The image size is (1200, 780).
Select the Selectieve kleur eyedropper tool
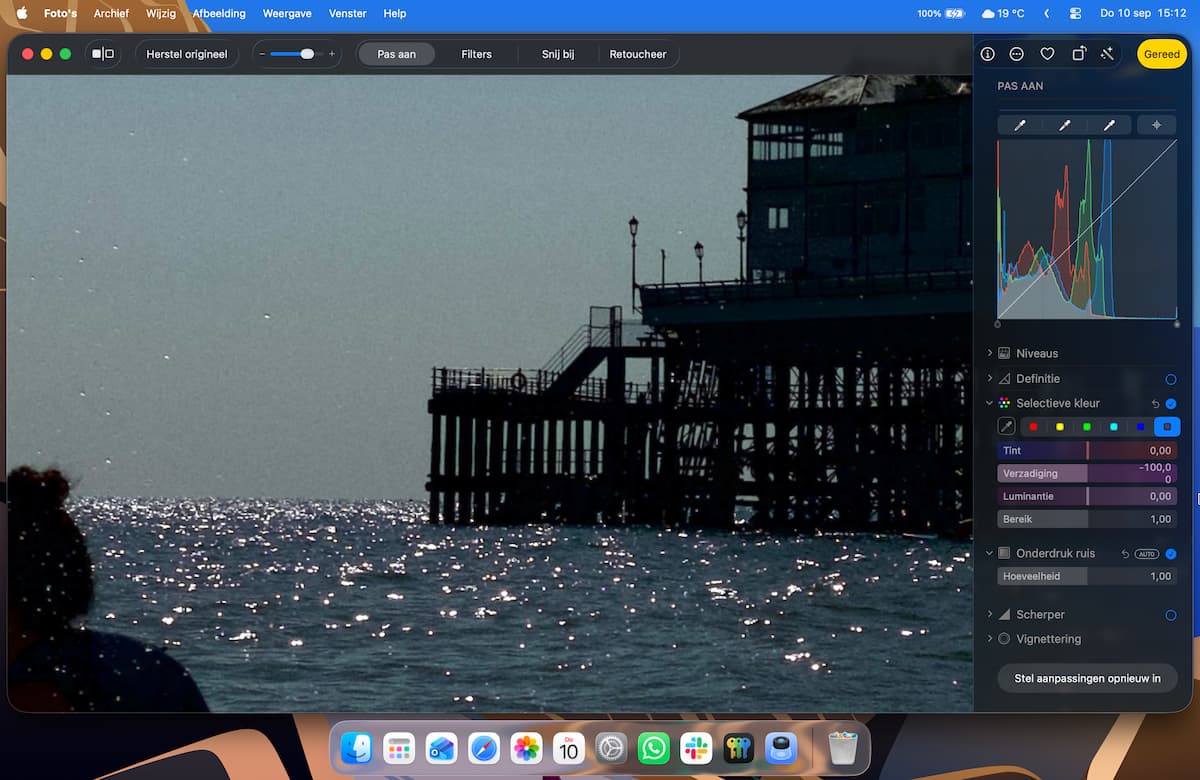pos(1007,427)
